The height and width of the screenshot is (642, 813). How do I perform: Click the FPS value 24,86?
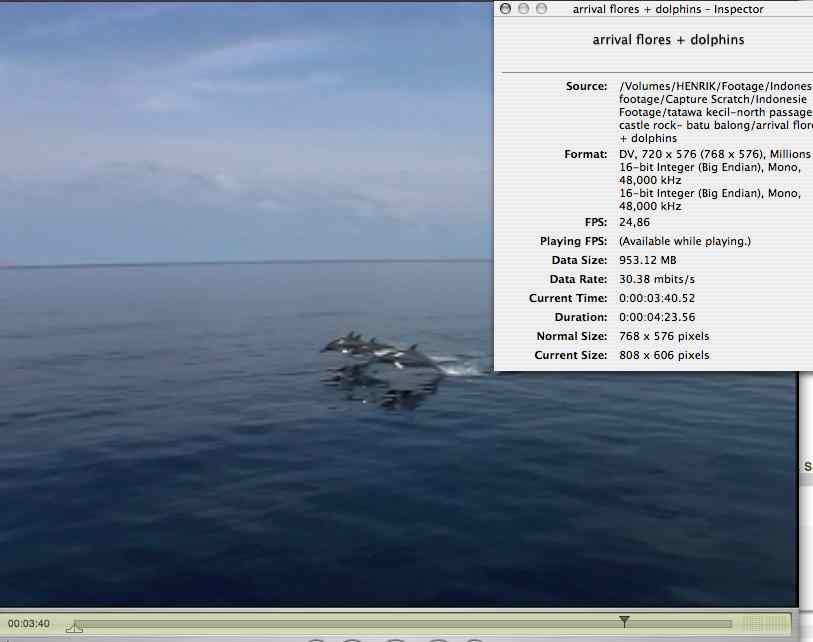pos(634,222)
